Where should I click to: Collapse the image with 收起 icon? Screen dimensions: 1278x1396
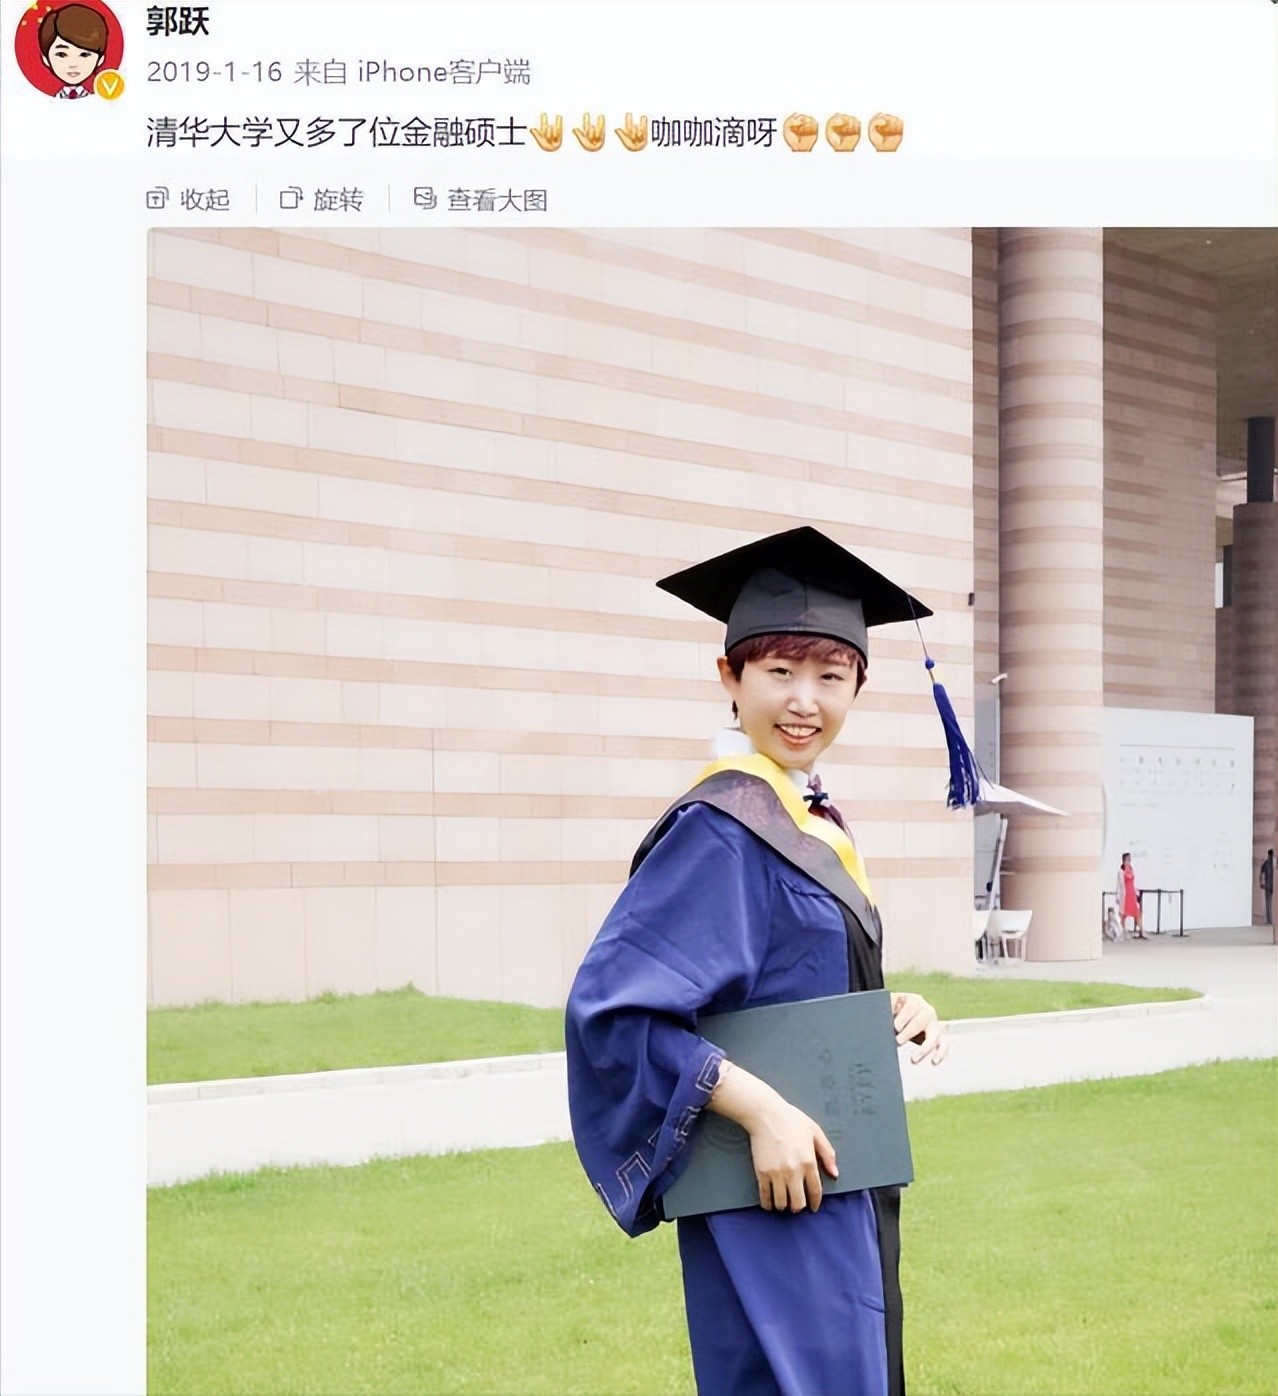click(x=157, y=199)
